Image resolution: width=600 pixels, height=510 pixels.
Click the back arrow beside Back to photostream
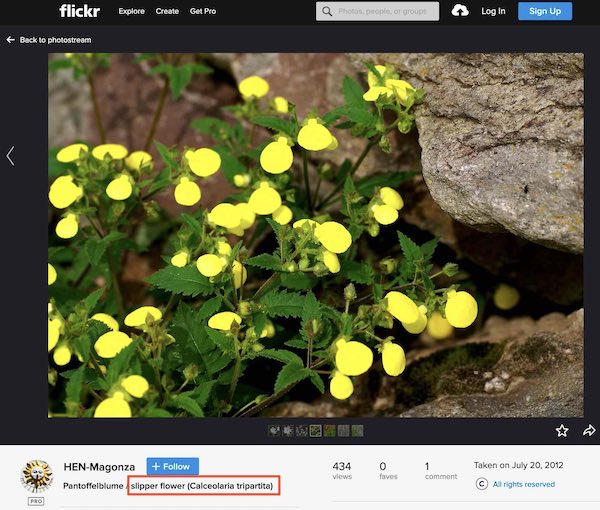tap(10, 40)
